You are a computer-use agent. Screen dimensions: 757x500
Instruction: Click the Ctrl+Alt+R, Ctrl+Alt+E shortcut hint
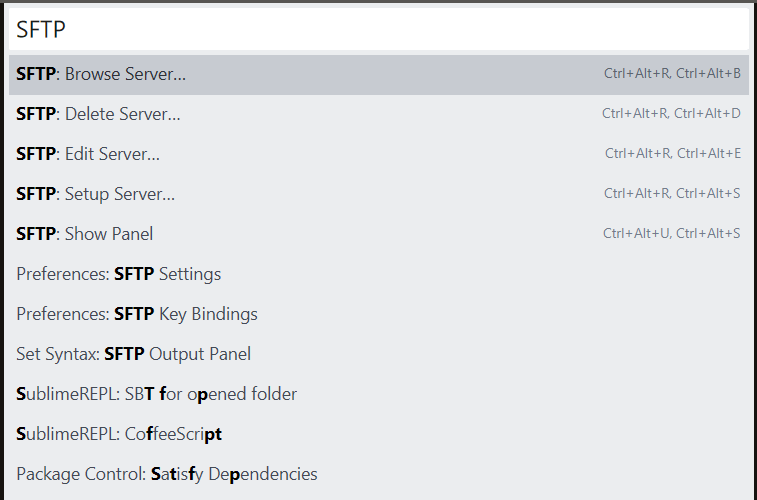coord(673,154)
